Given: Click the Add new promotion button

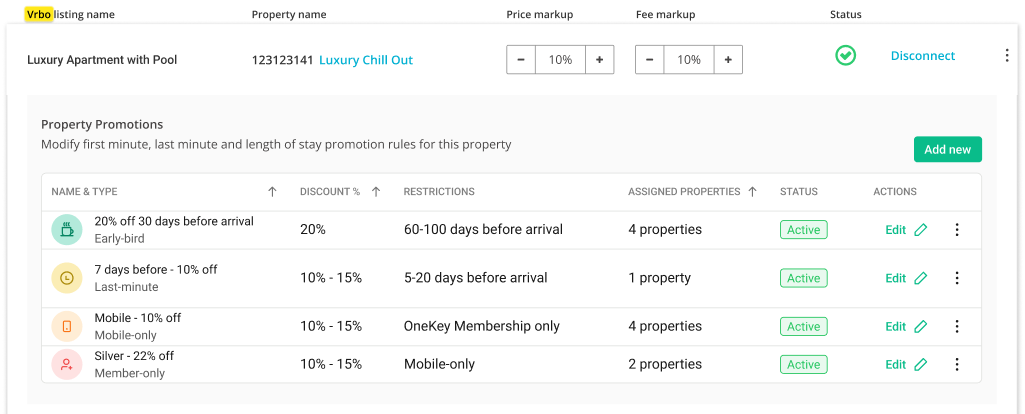Looking at the screenshot, I should click(947, 150).
